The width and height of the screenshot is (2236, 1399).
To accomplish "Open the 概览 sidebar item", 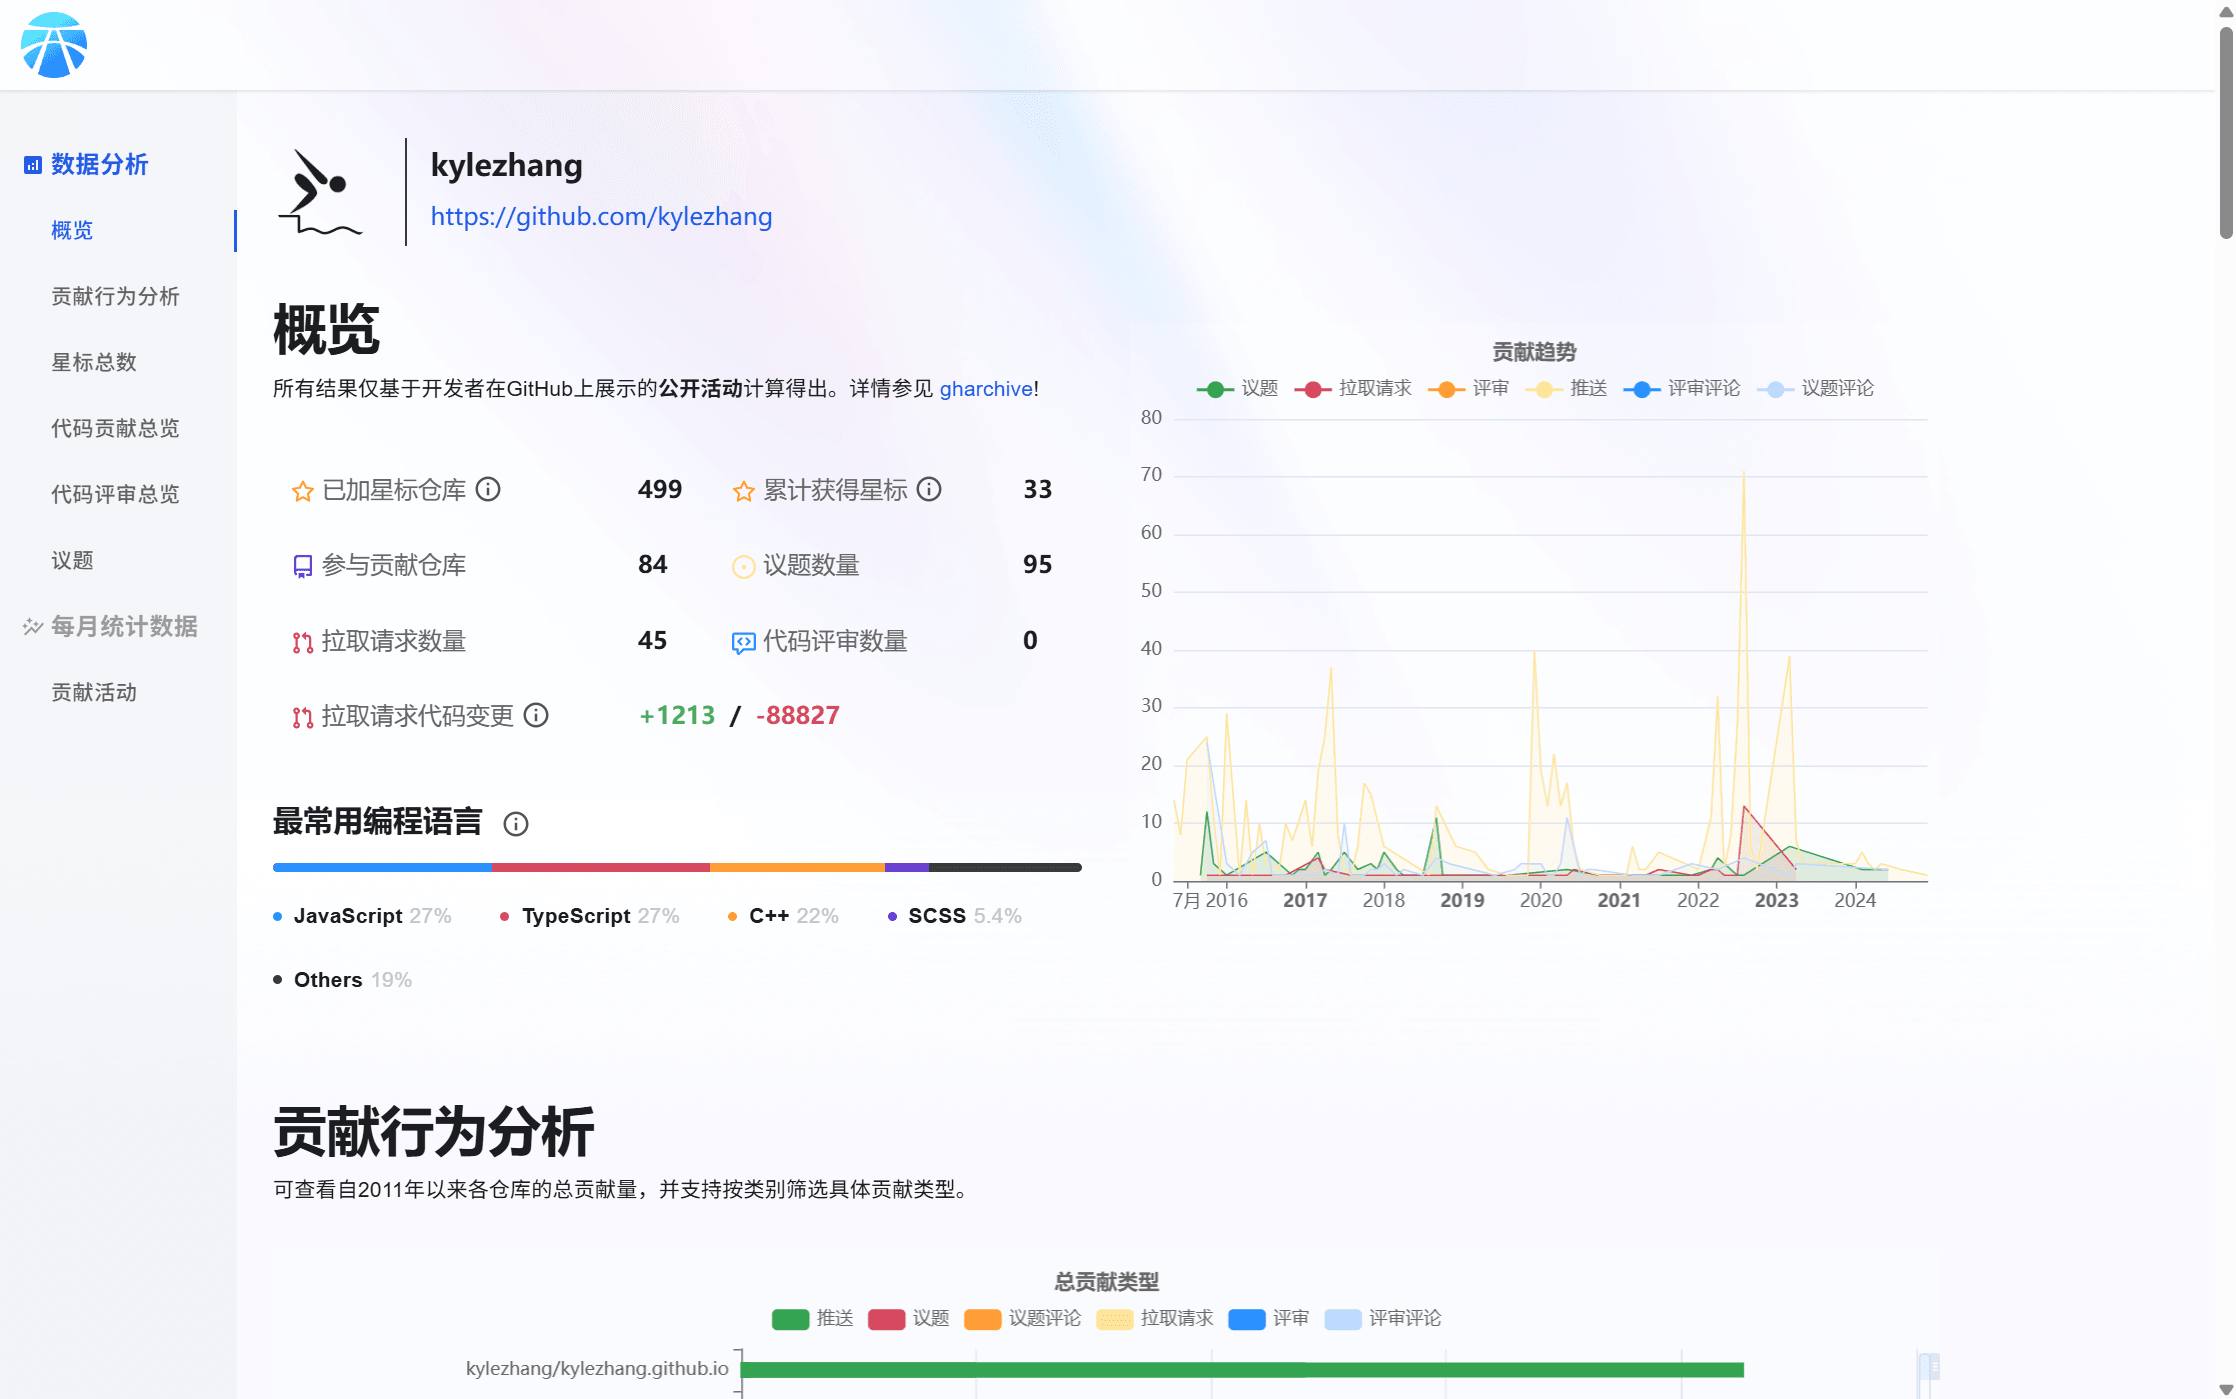I will pyautogui.click(x=72, y=231).
